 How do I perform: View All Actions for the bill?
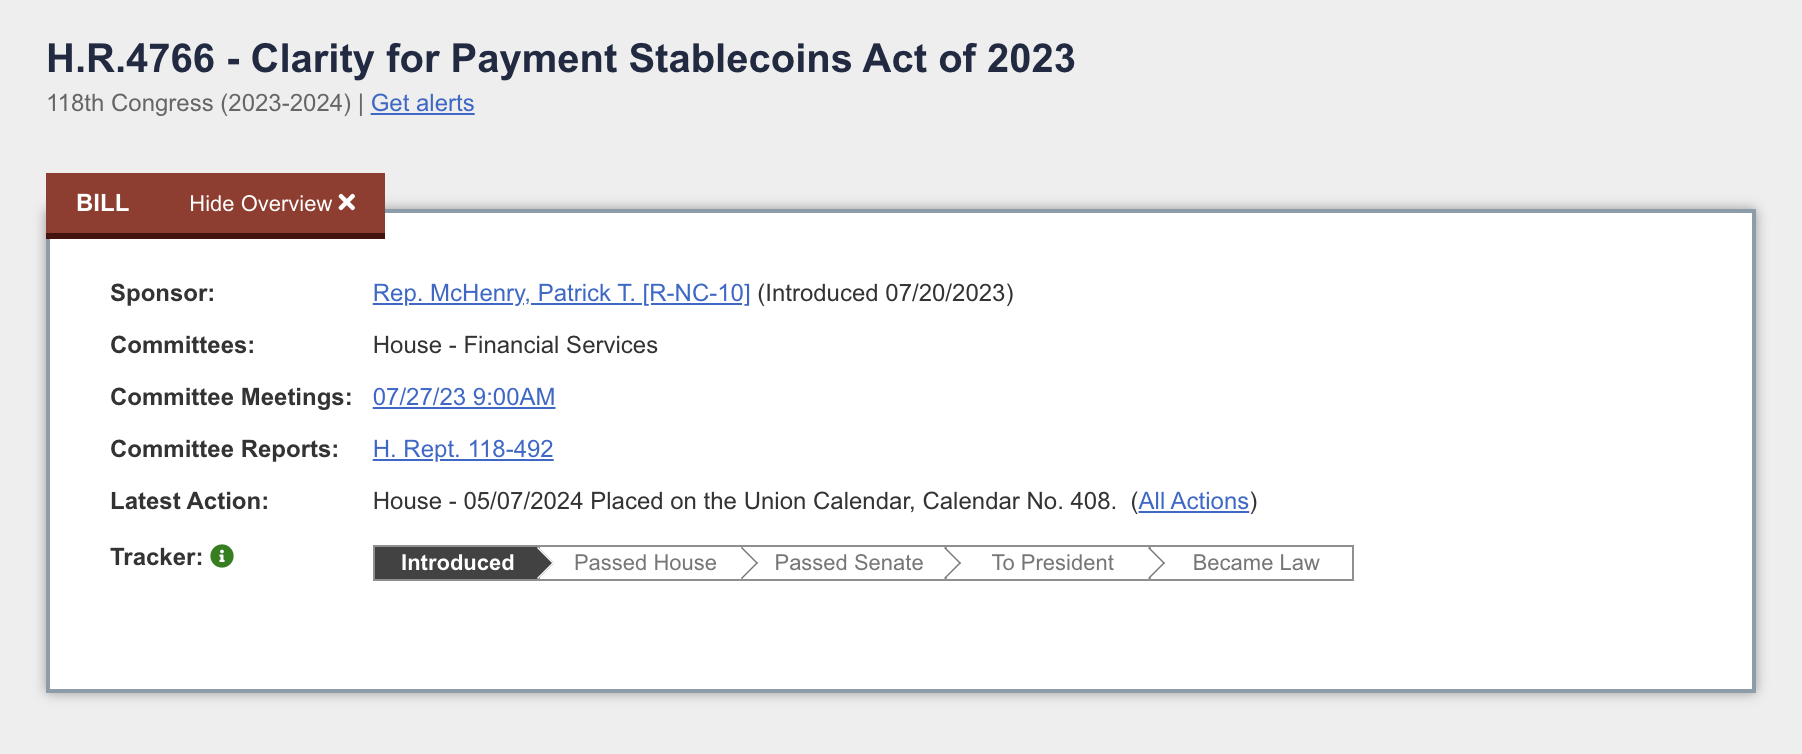click(x=1196, y=501)
